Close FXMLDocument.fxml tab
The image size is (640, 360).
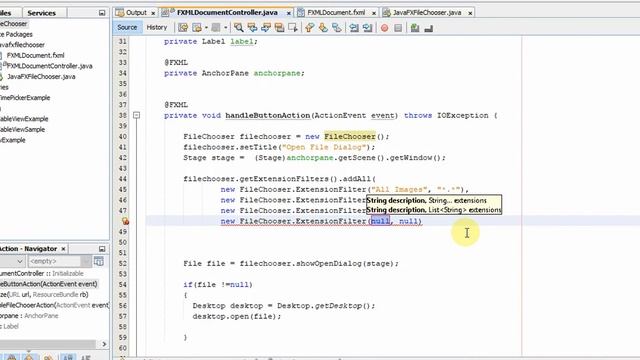[x=373, y=13]
